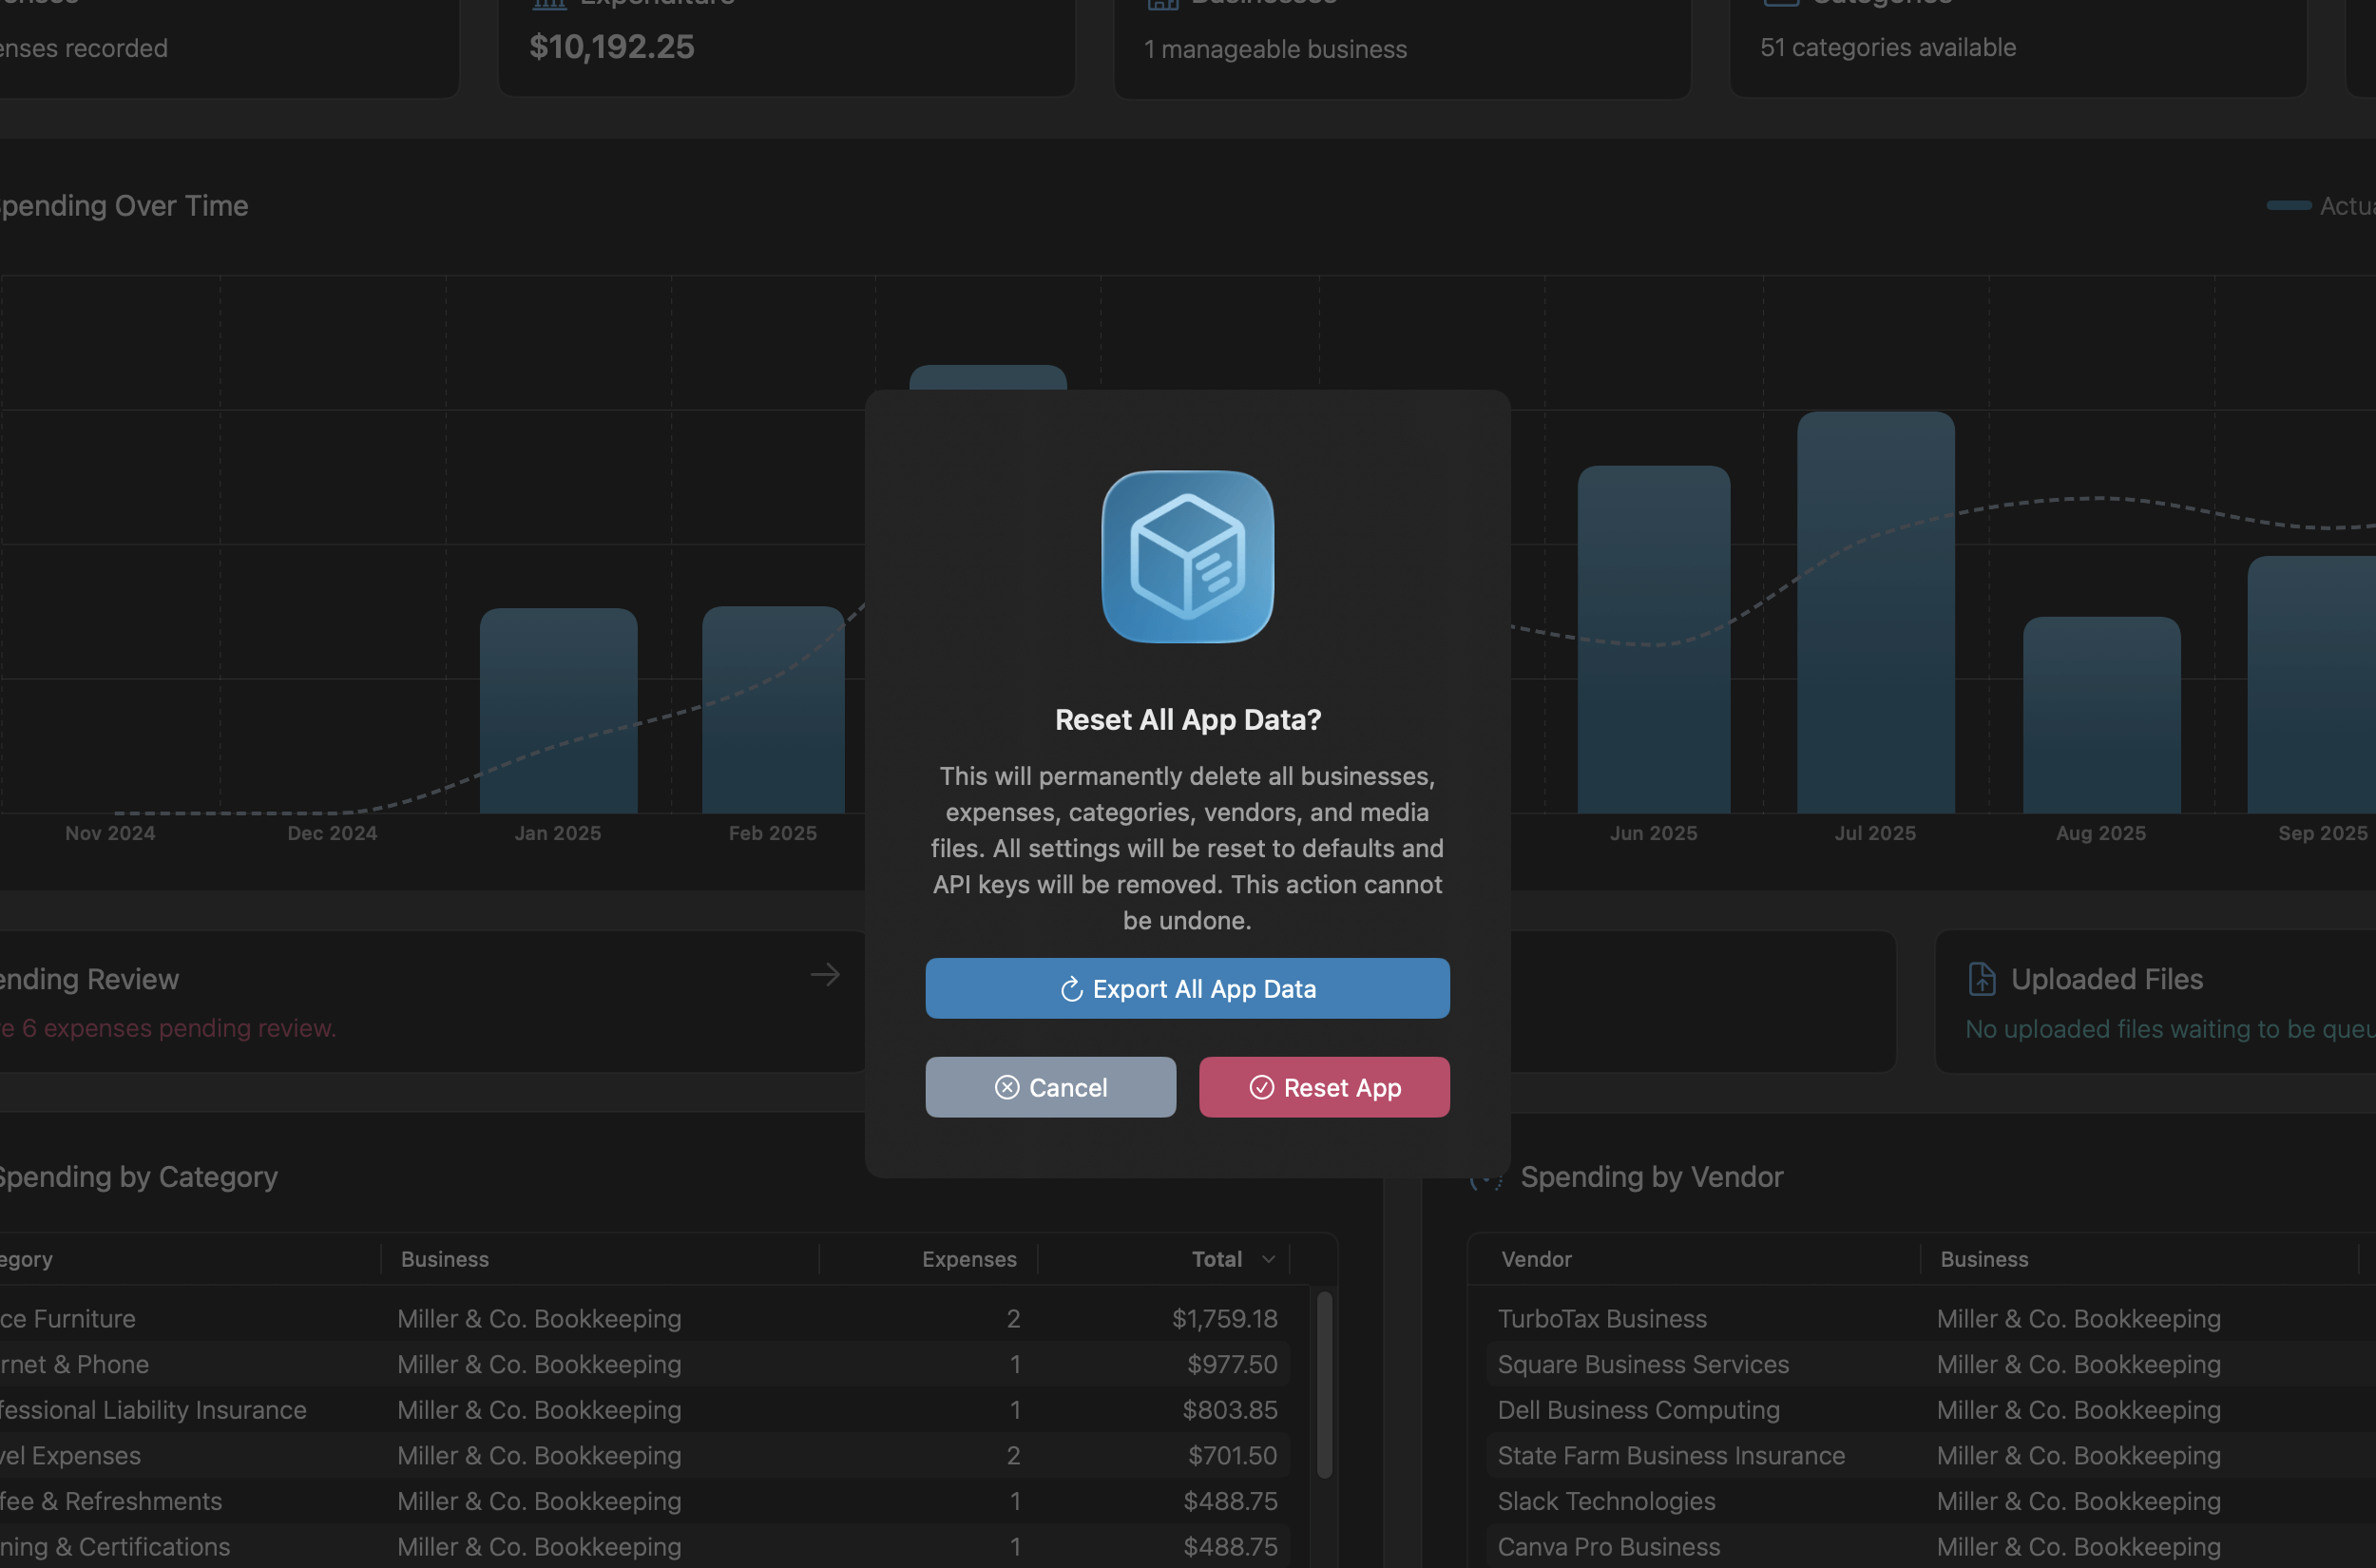The height and width of the screenshot is (1568, 2376).
Task: Confirm reset by clicking Reset App
Action: [x=1324, y=1087]
